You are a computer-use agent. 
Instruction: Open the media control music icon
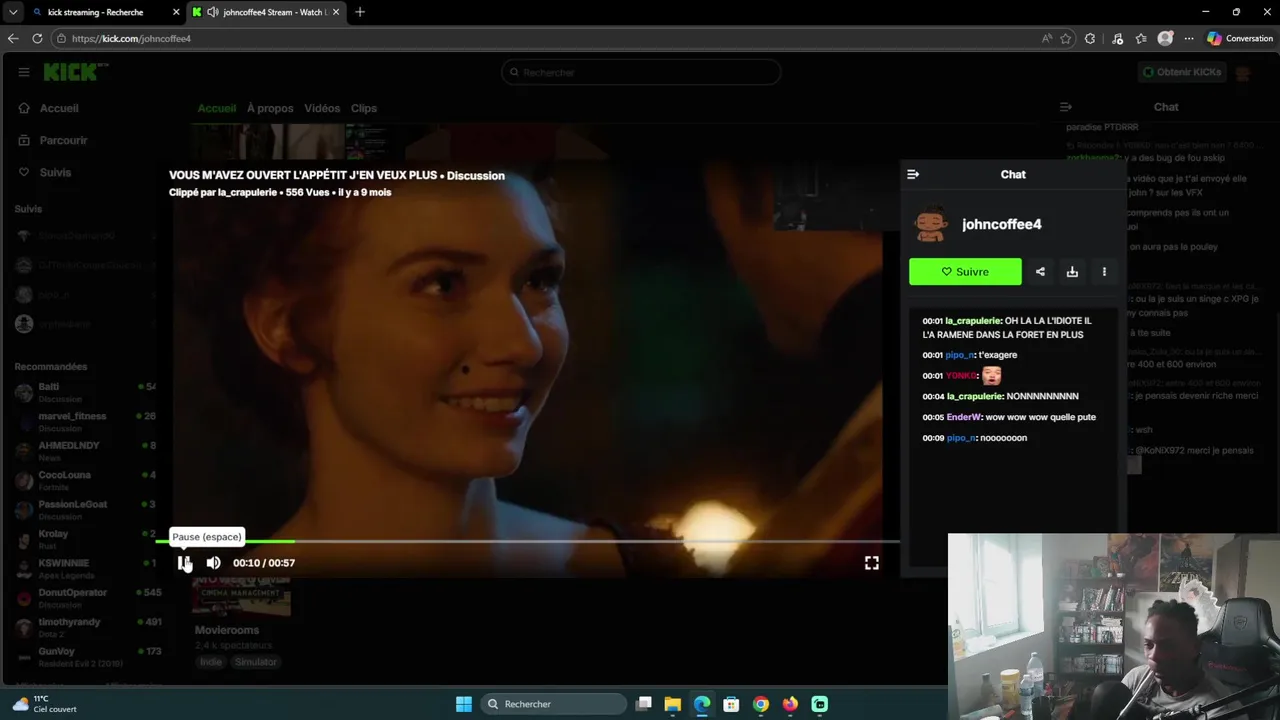1117,38
